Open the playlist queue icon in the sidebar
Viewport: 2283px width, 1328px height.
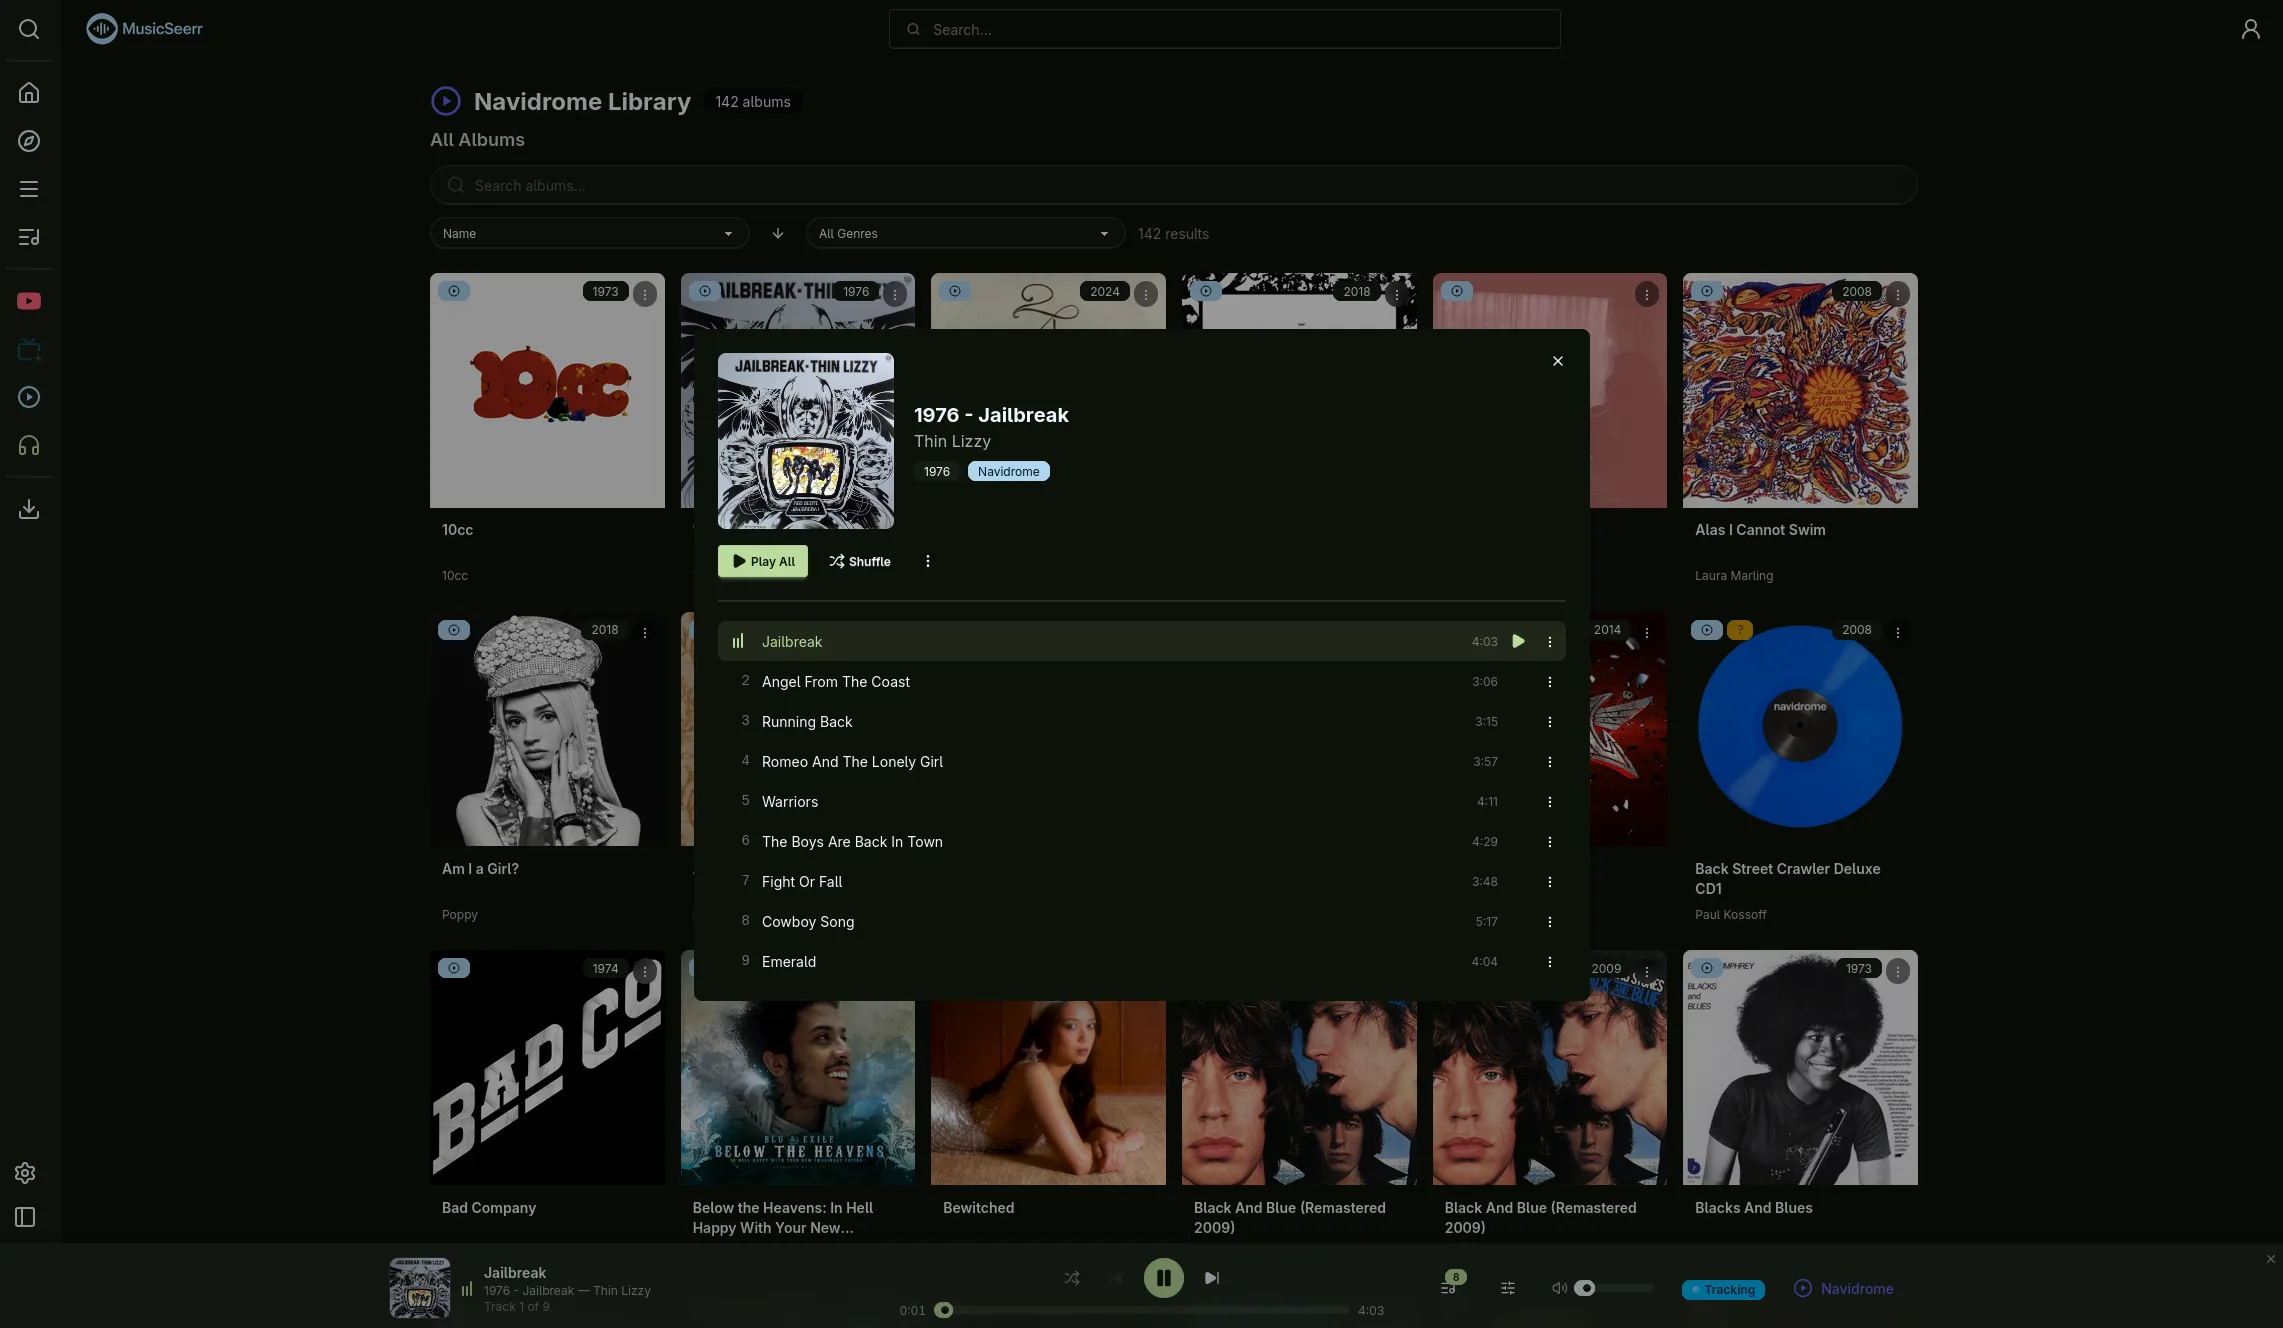click(x=29, y=237)
